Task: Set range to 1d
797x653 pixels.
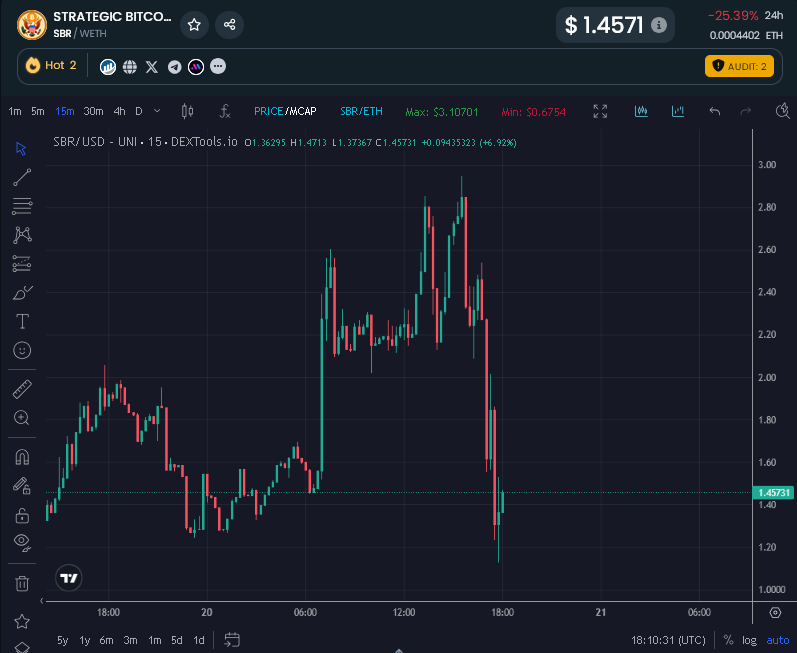Action: tap(199, 640)
